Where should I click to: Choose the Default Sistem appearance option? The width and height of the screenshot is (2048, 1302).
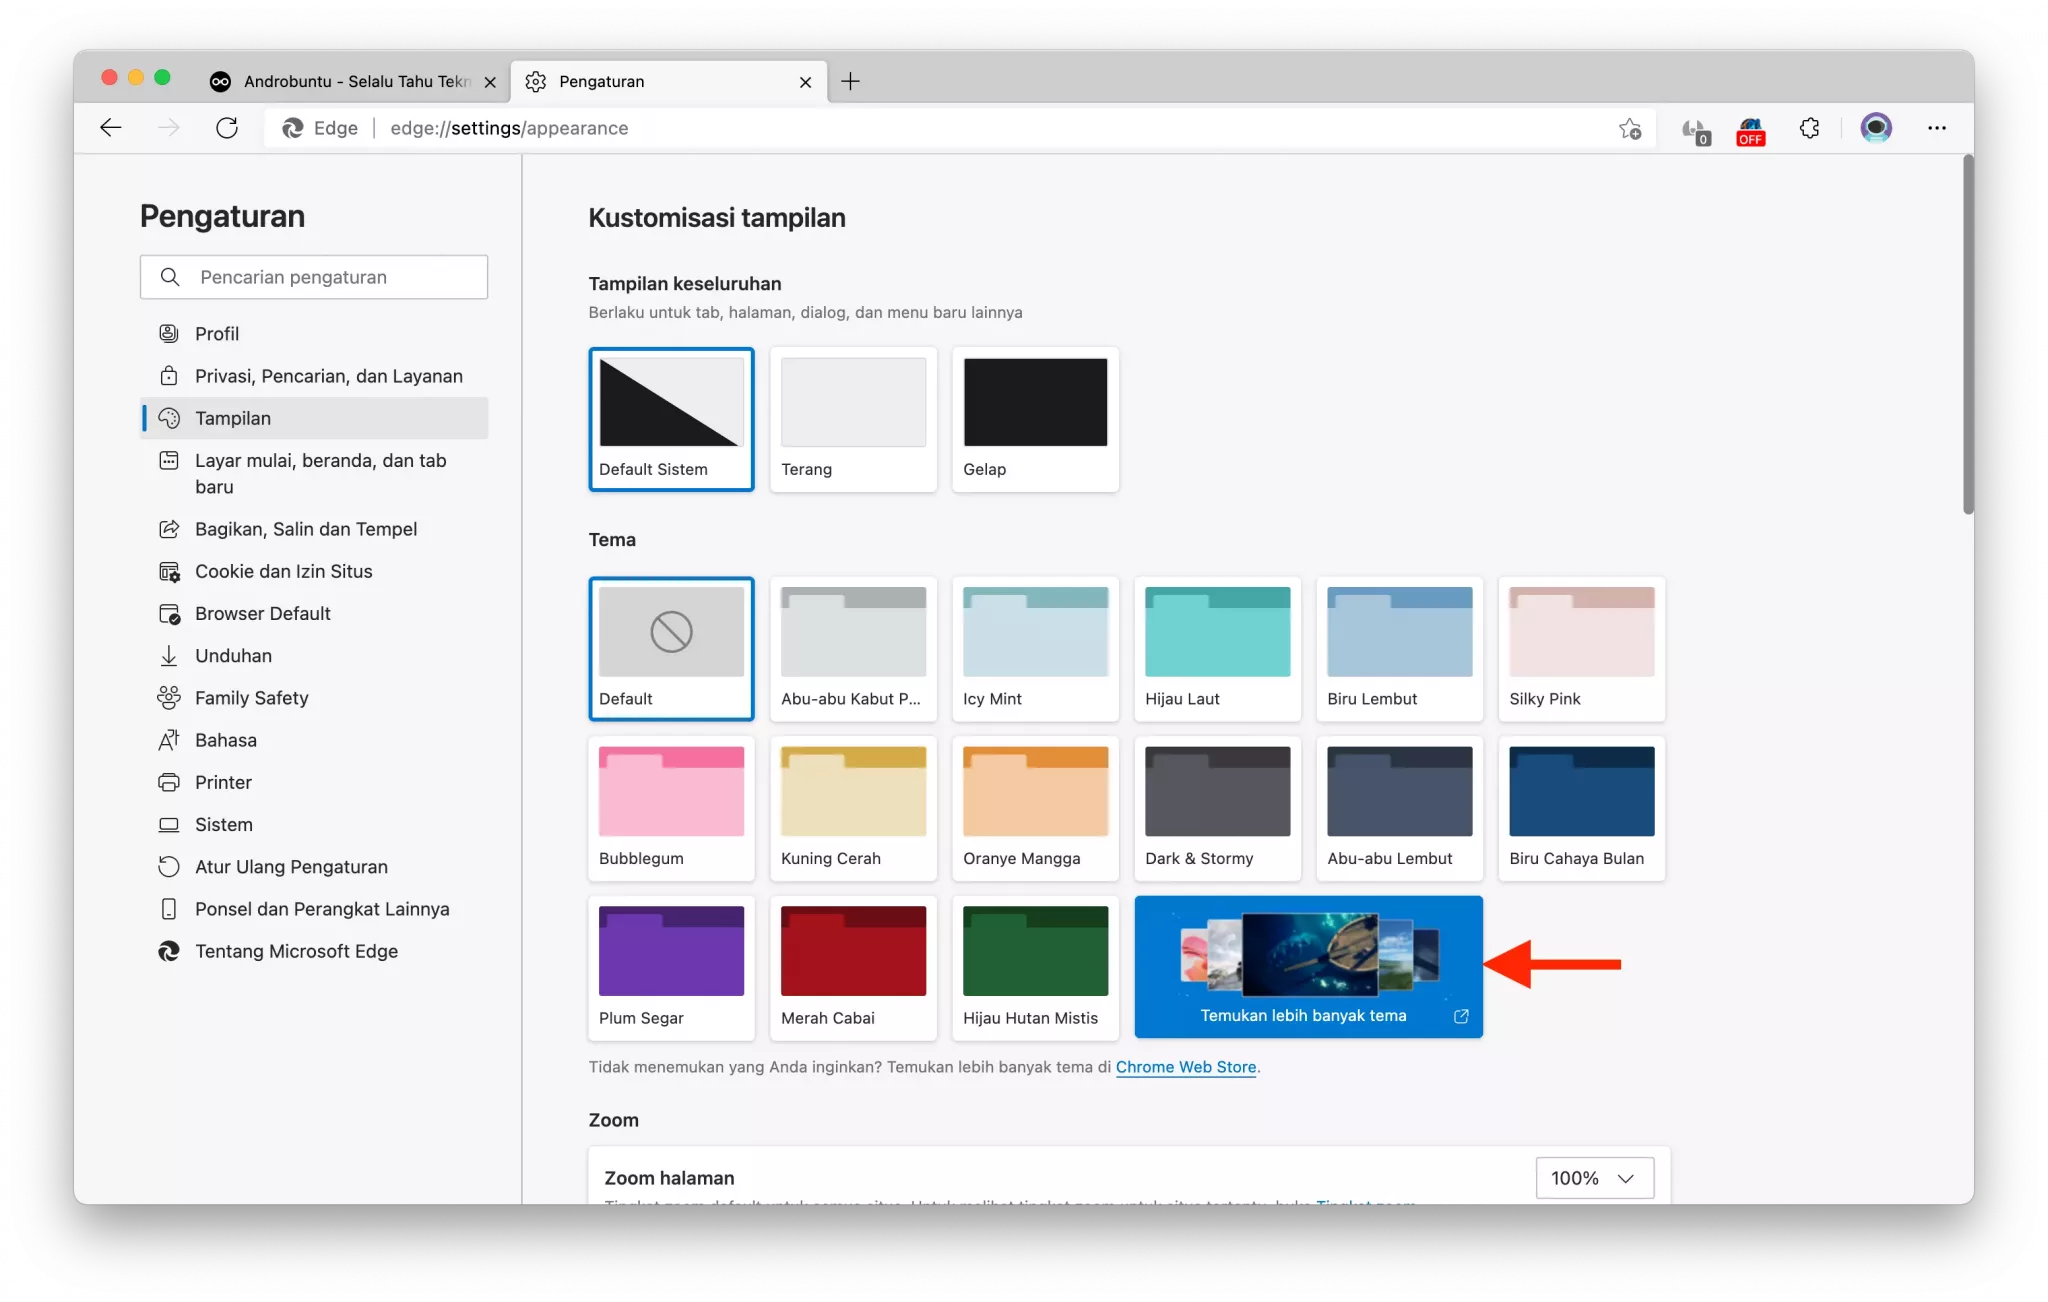coord(671,418)
